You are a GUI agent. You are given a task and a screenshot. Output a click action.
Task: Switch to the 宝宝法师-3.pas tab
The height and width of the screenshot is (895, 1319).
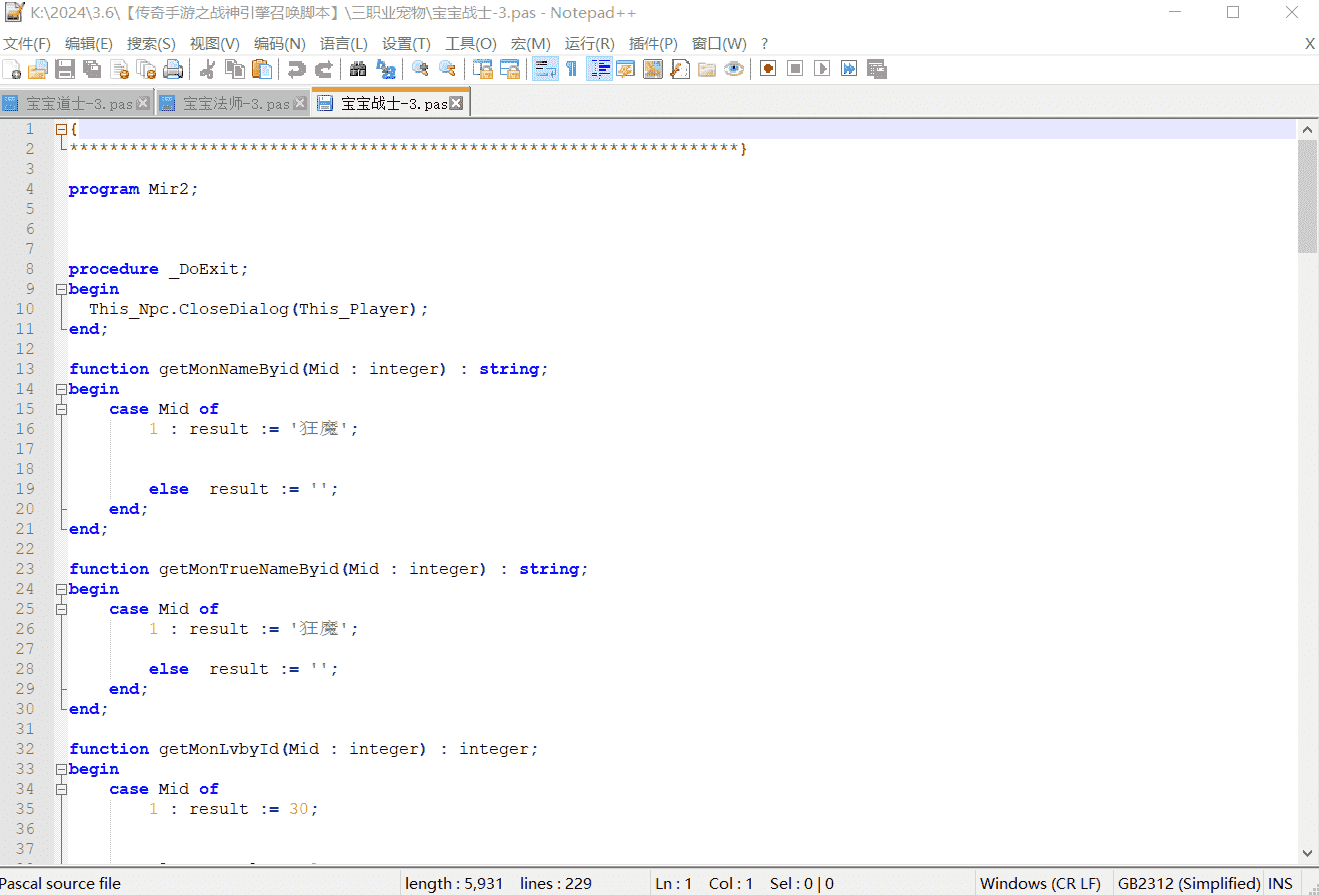[235, 104]
